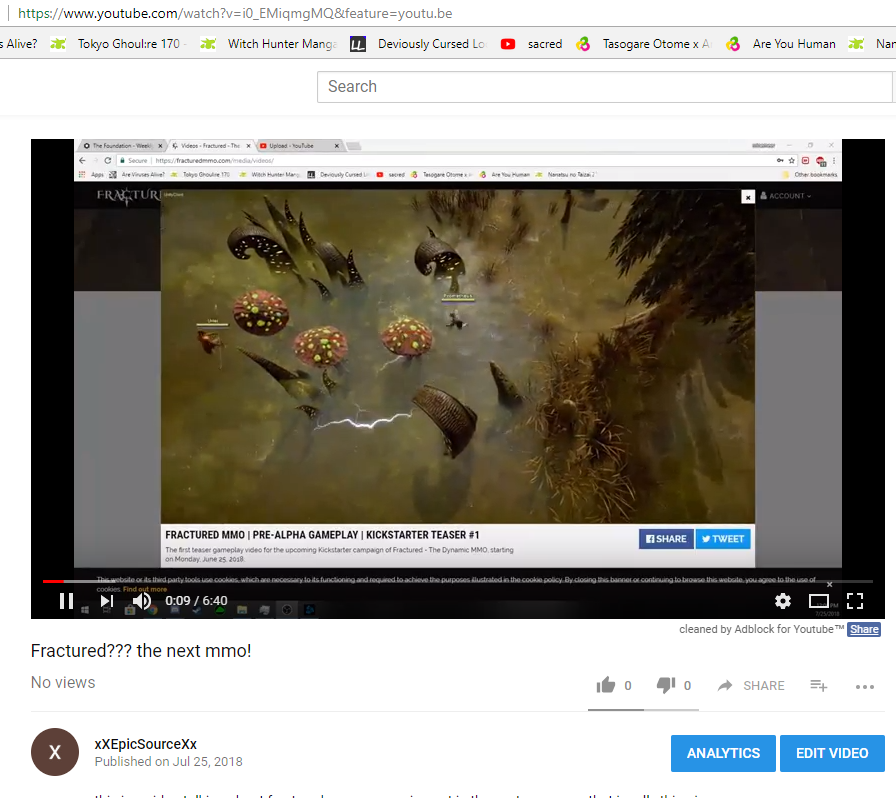896x798 pixels.
Task: Open the three-dot more actions menu
Action: point(865,687)
